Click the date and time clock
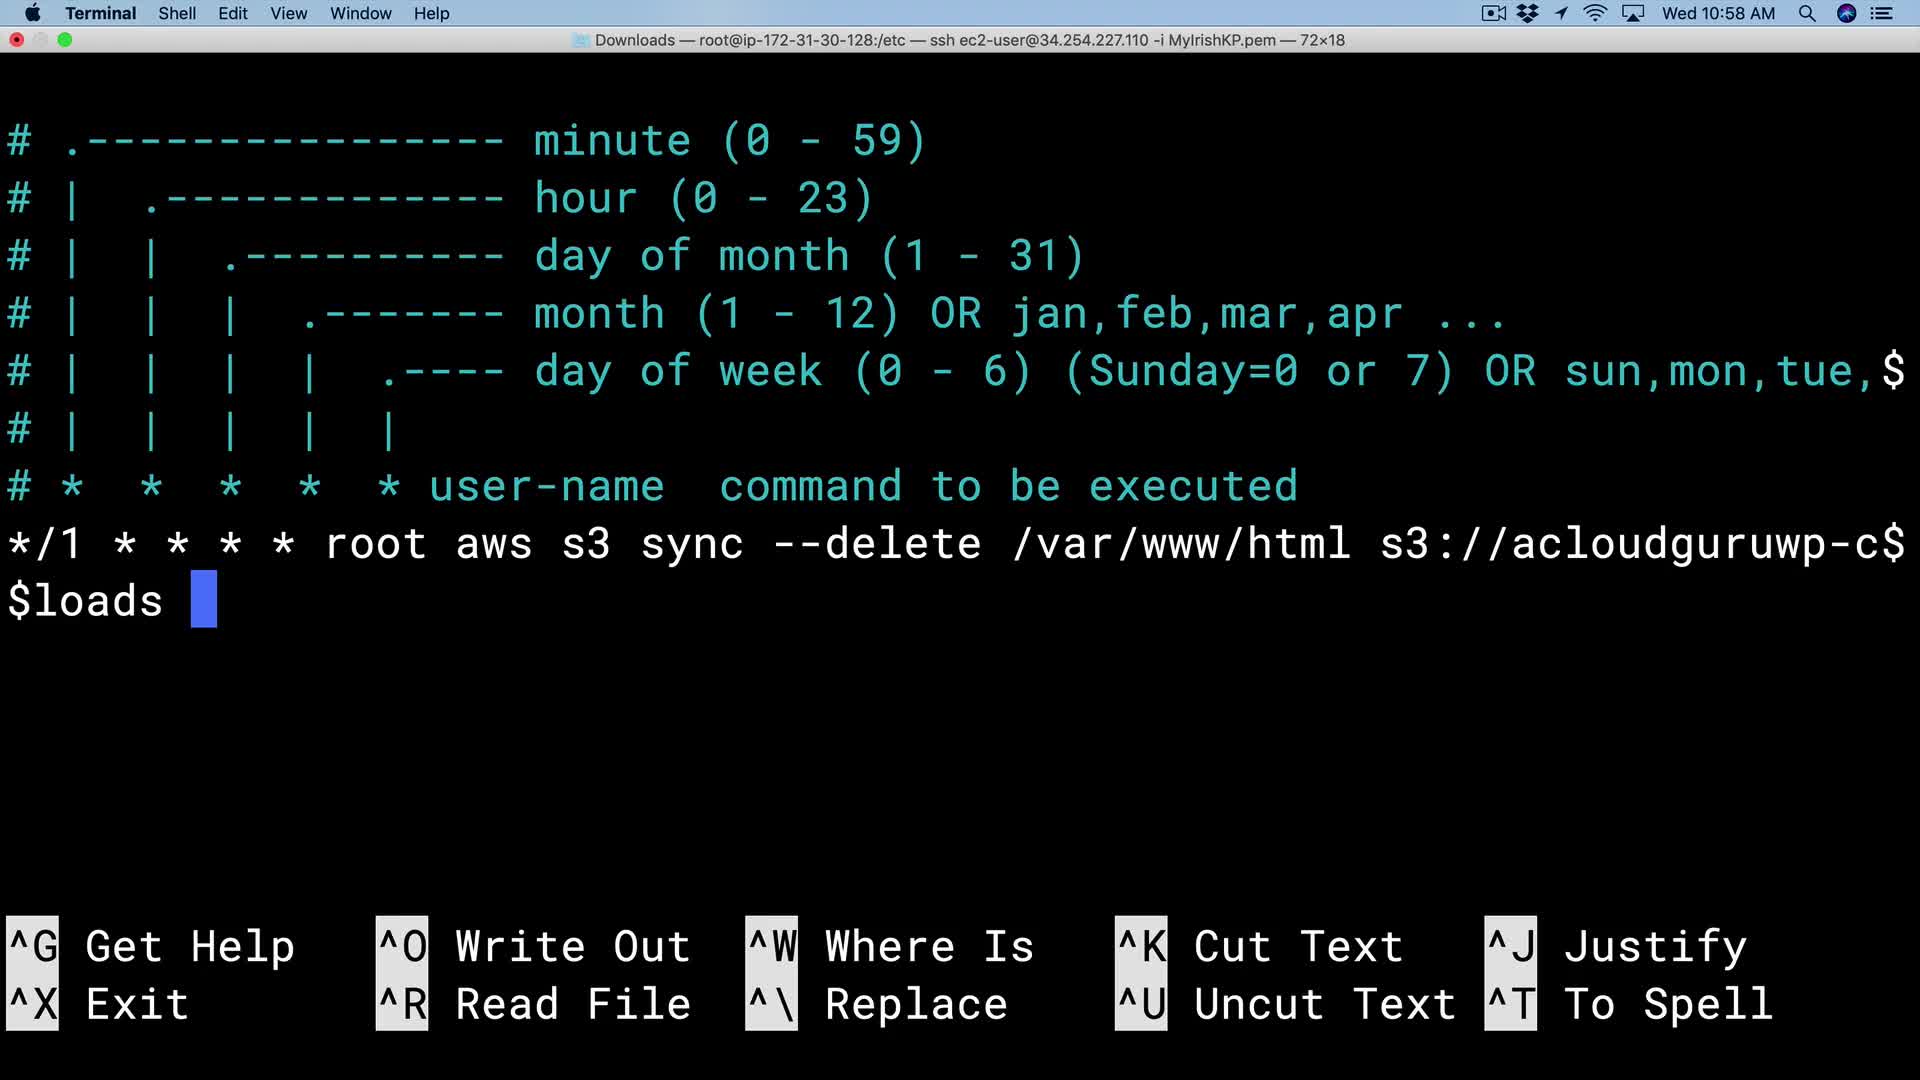 (x=1718, y=13)
